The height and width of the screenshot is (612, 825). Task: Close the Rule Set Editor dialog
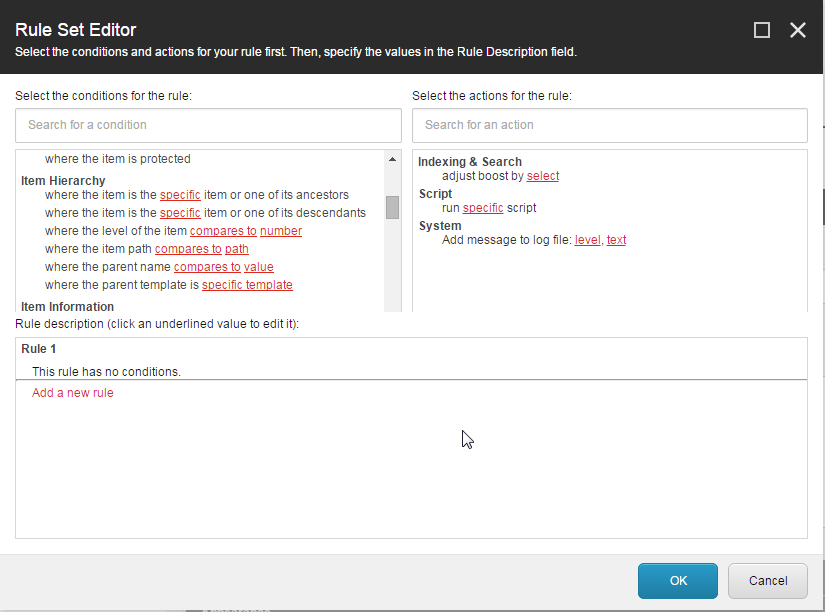798,30
